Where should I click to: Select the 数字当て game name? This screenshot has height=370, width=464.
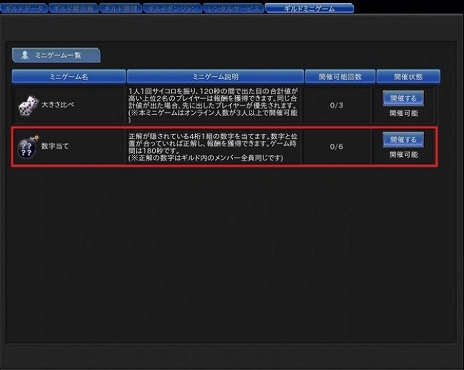[55, 146]
